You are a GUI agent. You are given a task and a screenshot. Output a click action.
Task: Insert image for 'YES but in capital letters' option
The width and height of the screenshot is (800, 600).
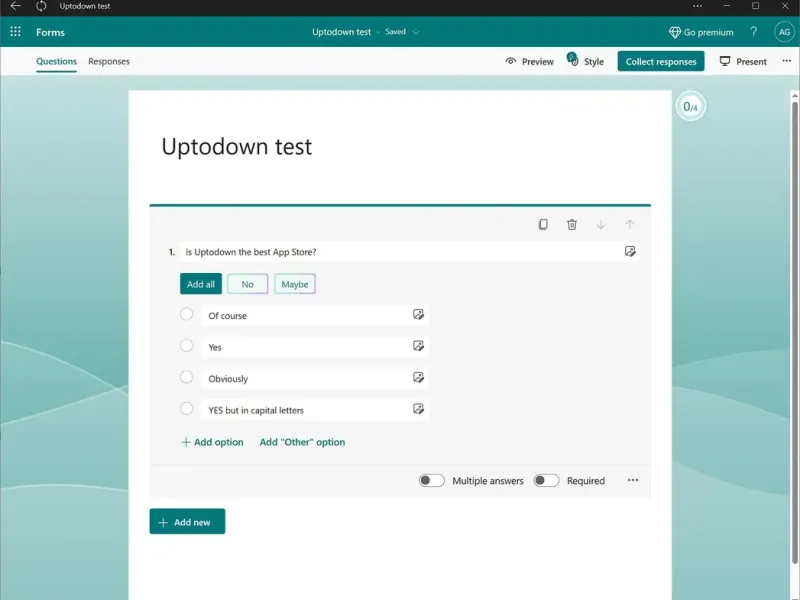(x=418, y=409)
